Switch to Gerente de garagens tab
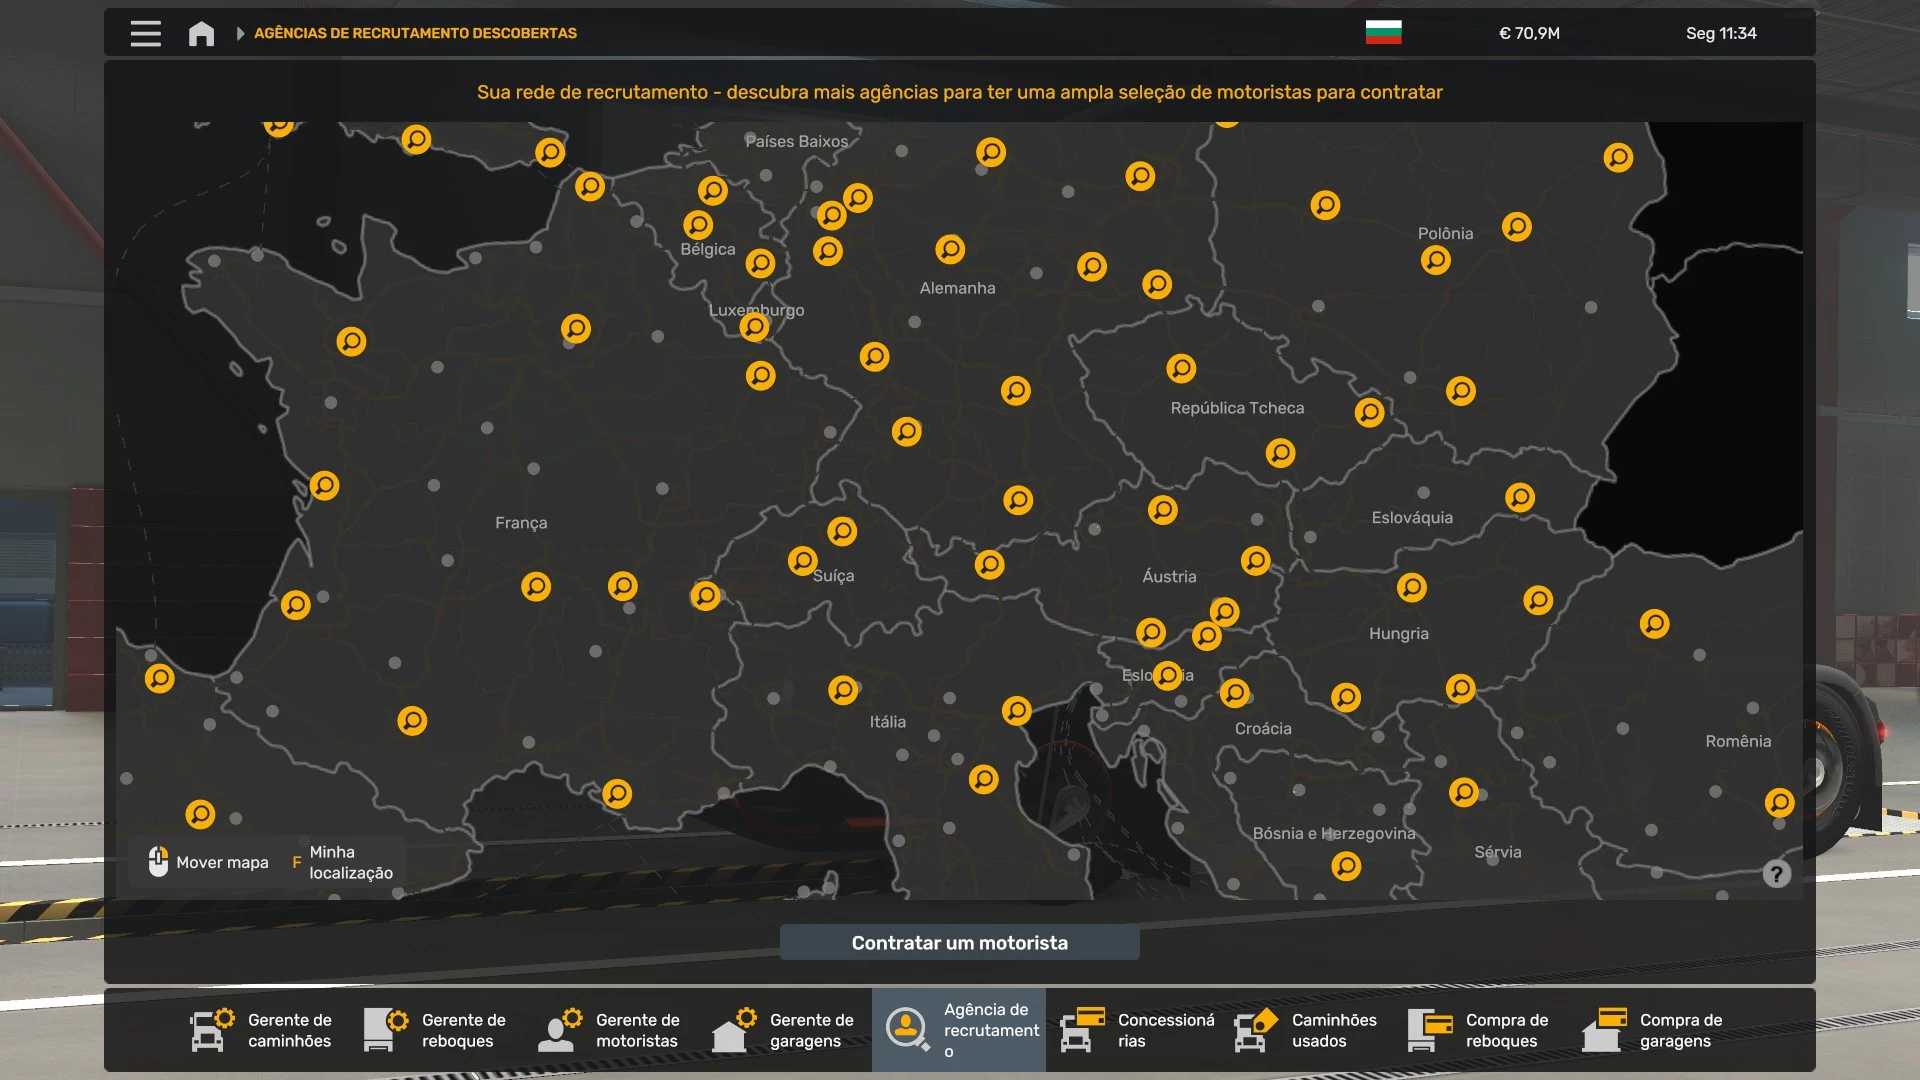This screenshot has width=1920, height=1080. coord(785,1030)
